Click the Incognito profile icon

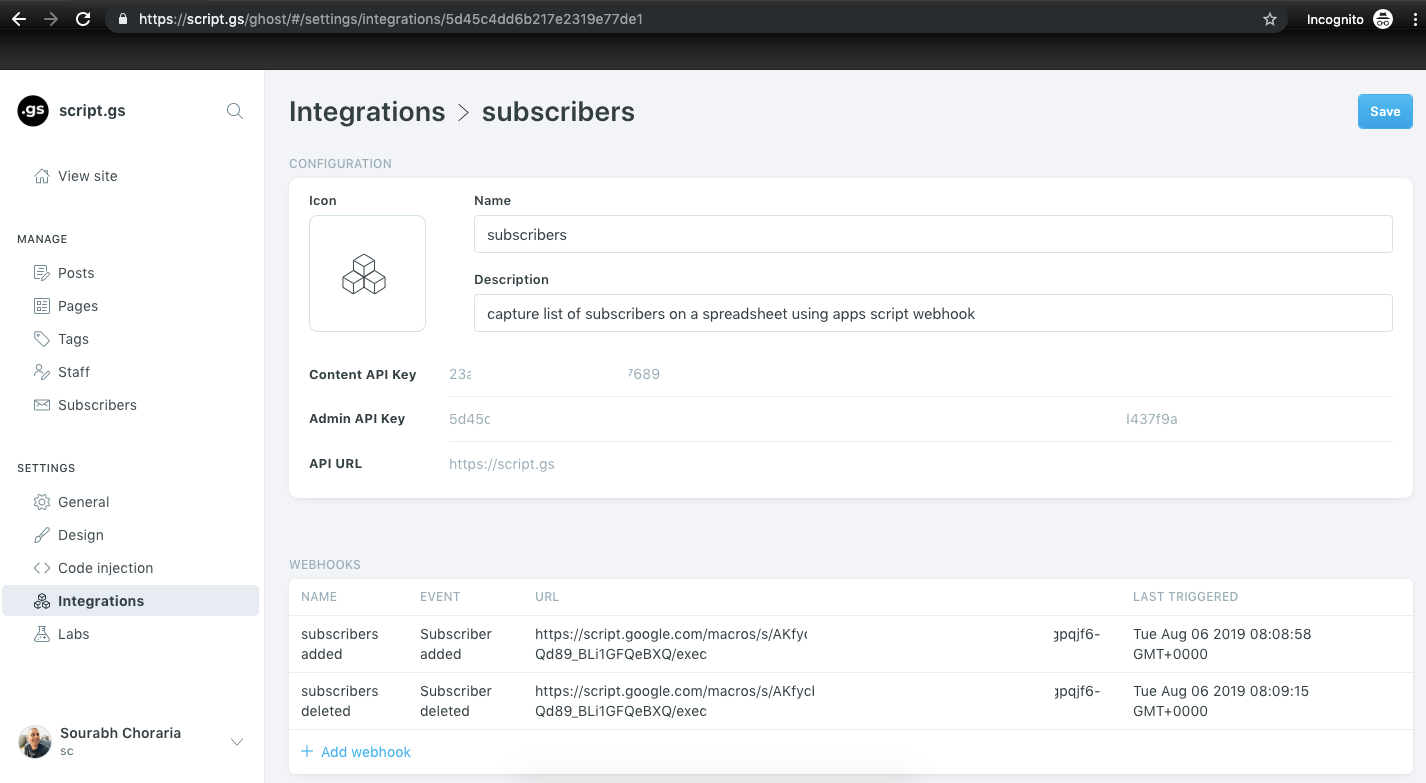(x=1383, y=19)
